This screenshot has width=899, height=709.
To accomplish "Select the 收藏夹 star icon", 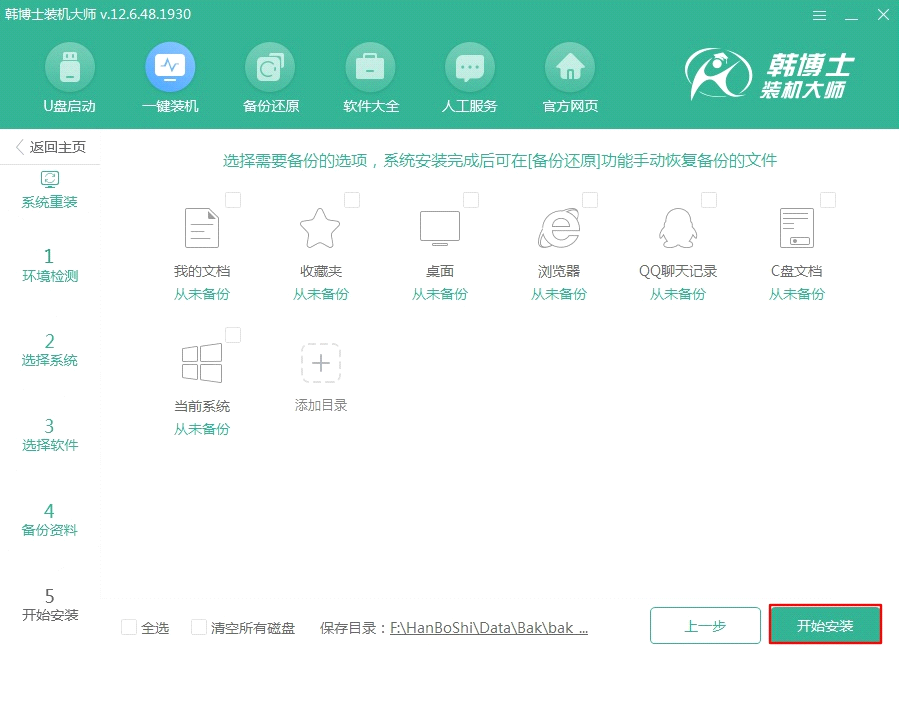I will pos(320,227).
